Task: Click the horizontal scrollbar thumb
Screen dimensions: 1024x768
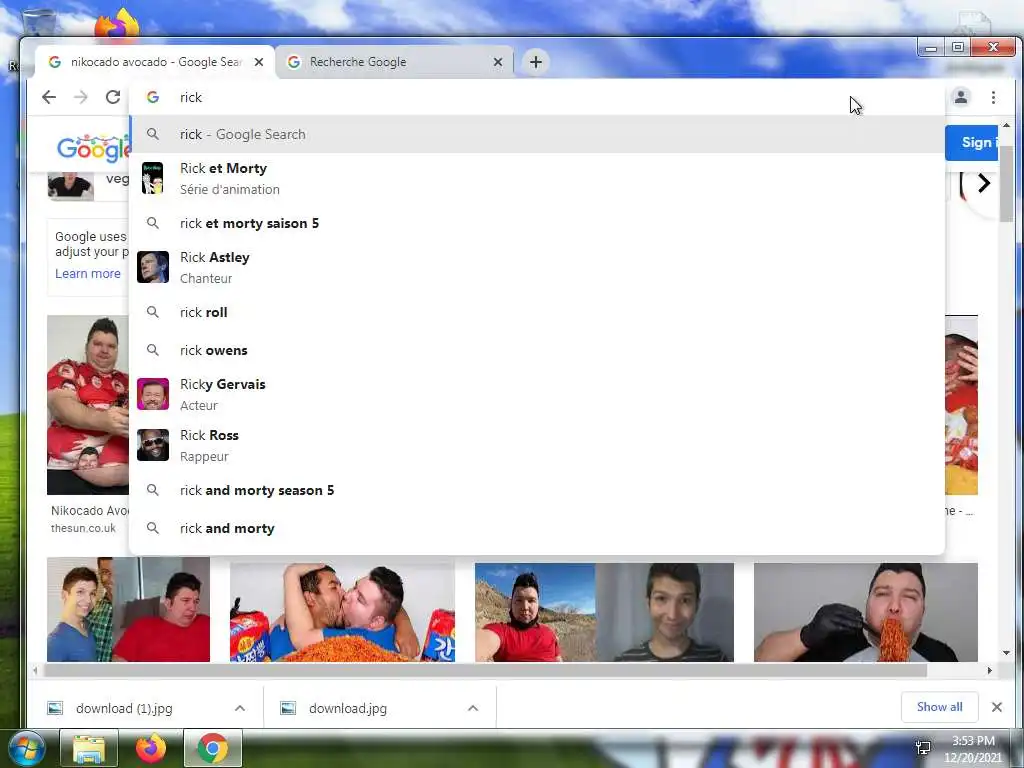Action: (x=485, y=670)
